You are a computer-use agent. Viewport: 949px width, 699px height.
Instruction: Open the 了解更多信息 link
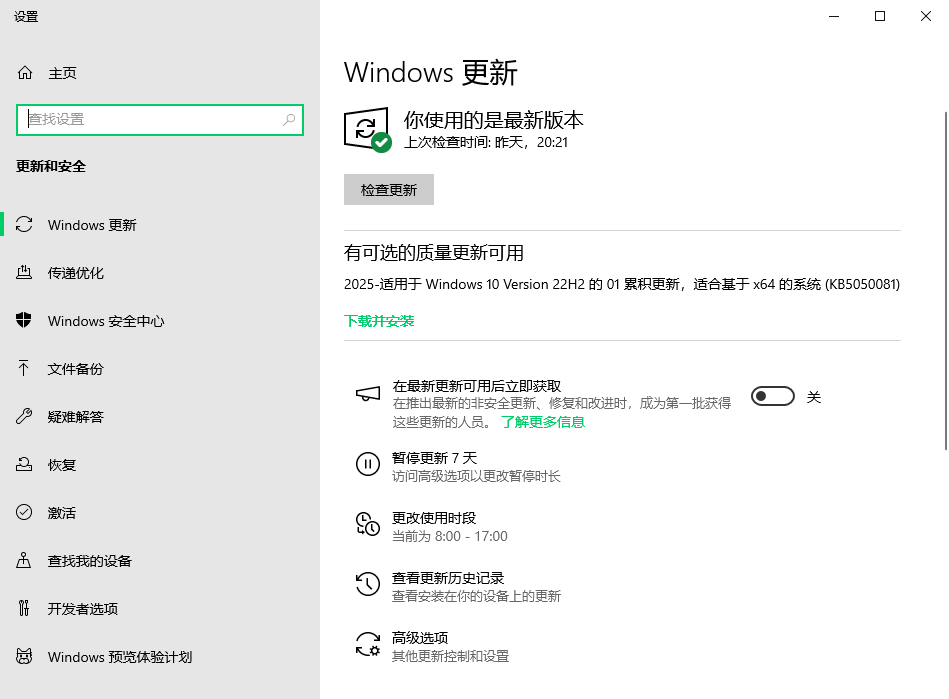click(x=543, y=422)
